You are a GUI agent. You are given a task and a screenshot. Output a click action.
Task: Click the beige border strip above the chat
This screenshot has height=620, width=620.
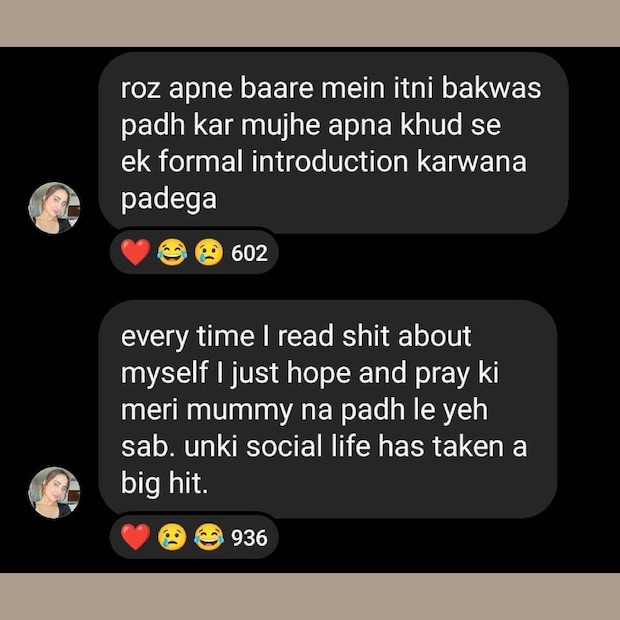[310, 23]
